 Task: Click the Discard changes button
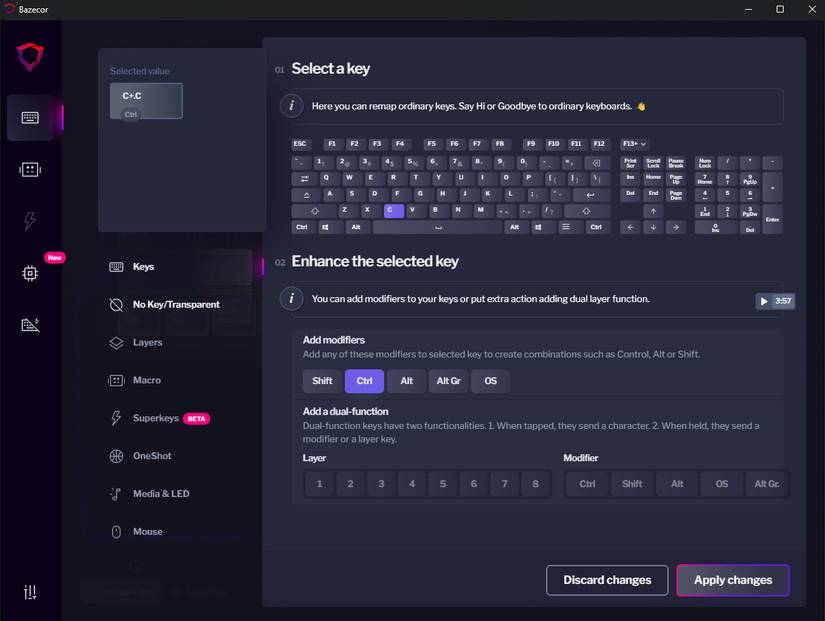[606, 580]
